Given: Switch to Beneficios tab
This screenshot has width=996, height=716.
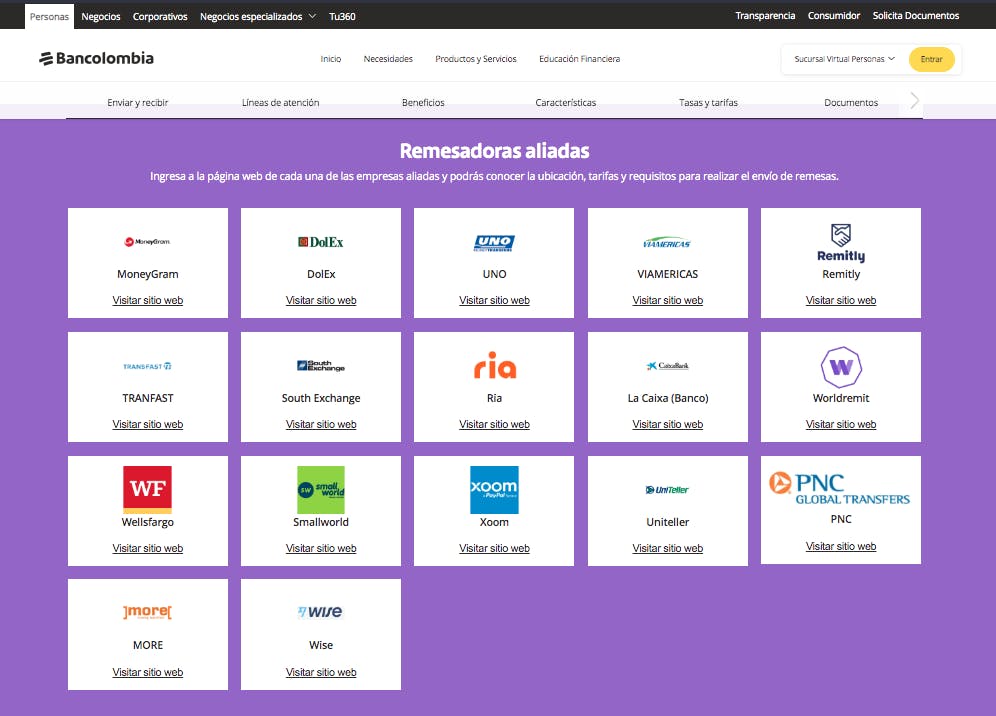Looking at the screenshot, I should [x=423, y=102].
